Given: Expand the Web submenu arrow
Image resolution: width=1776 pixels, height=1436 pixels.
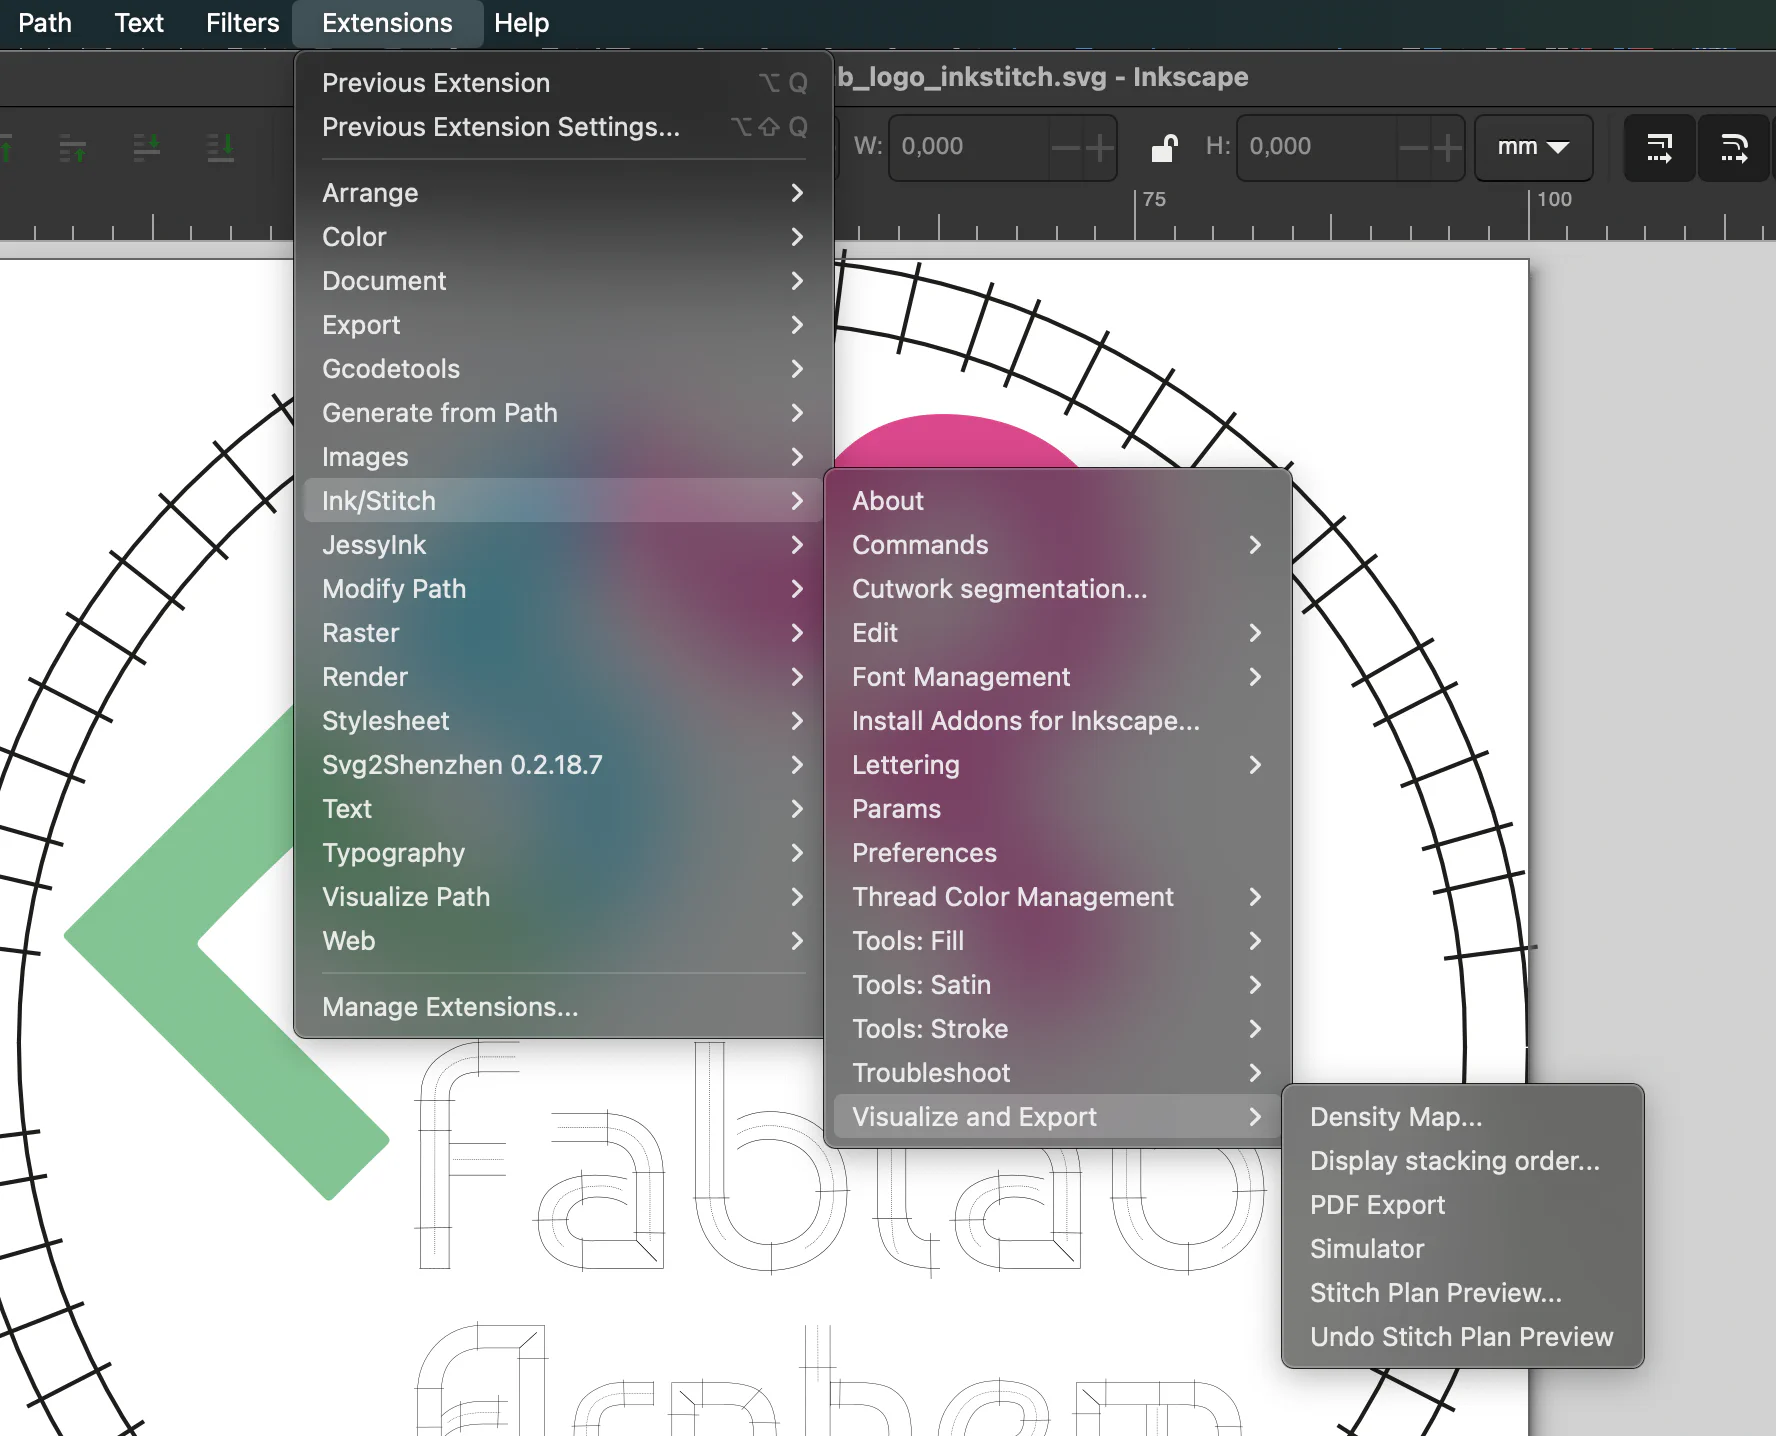Looking at the screenshot, I should coord(797,941).
